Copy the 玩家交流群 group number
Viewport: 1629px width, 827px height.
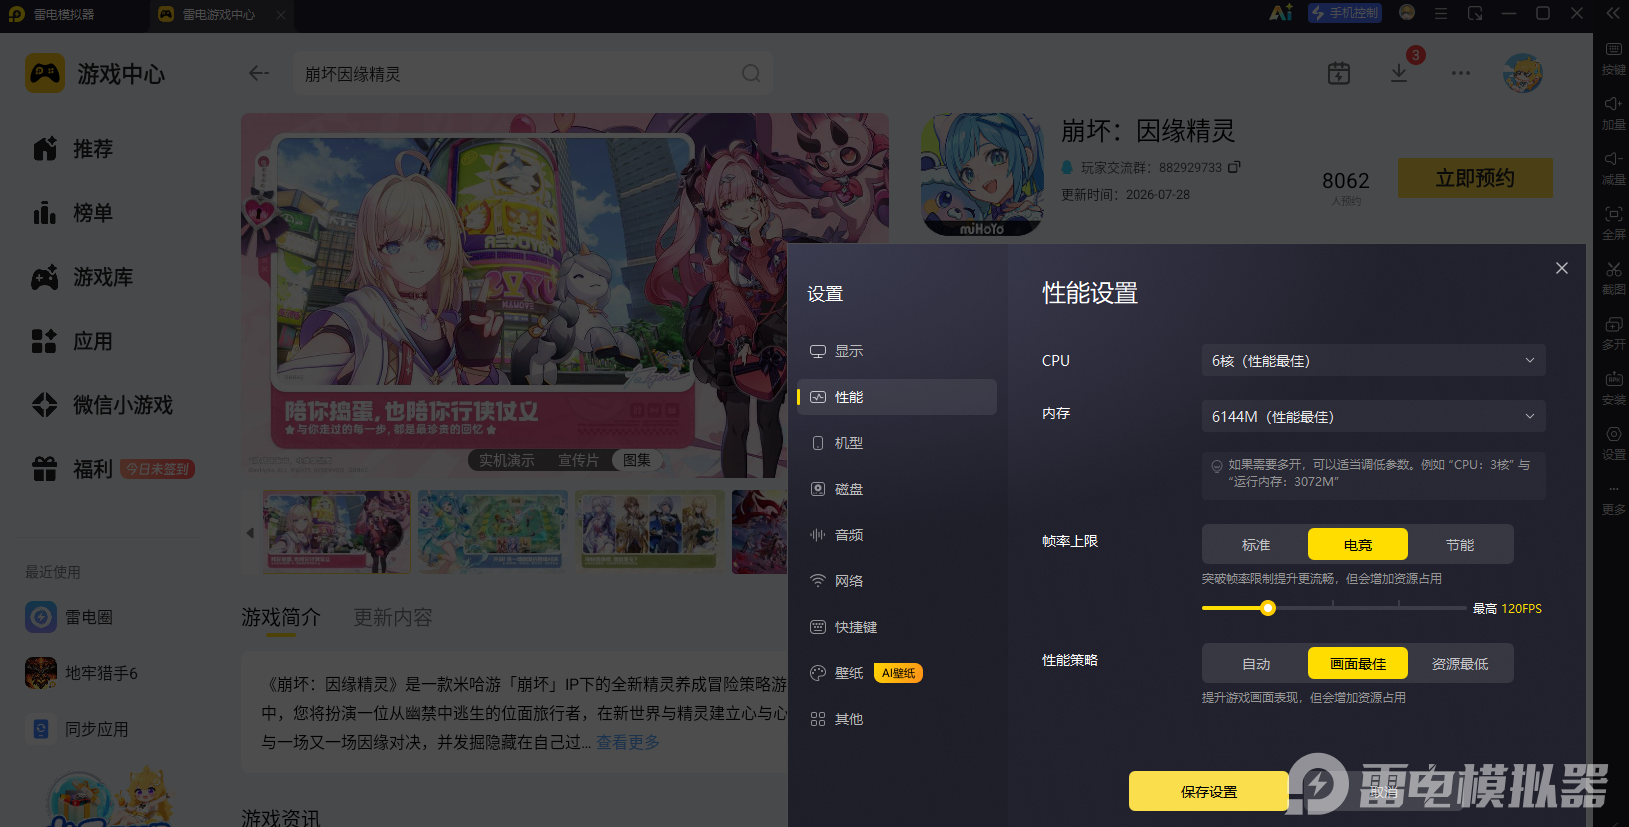click(1234, 167)
